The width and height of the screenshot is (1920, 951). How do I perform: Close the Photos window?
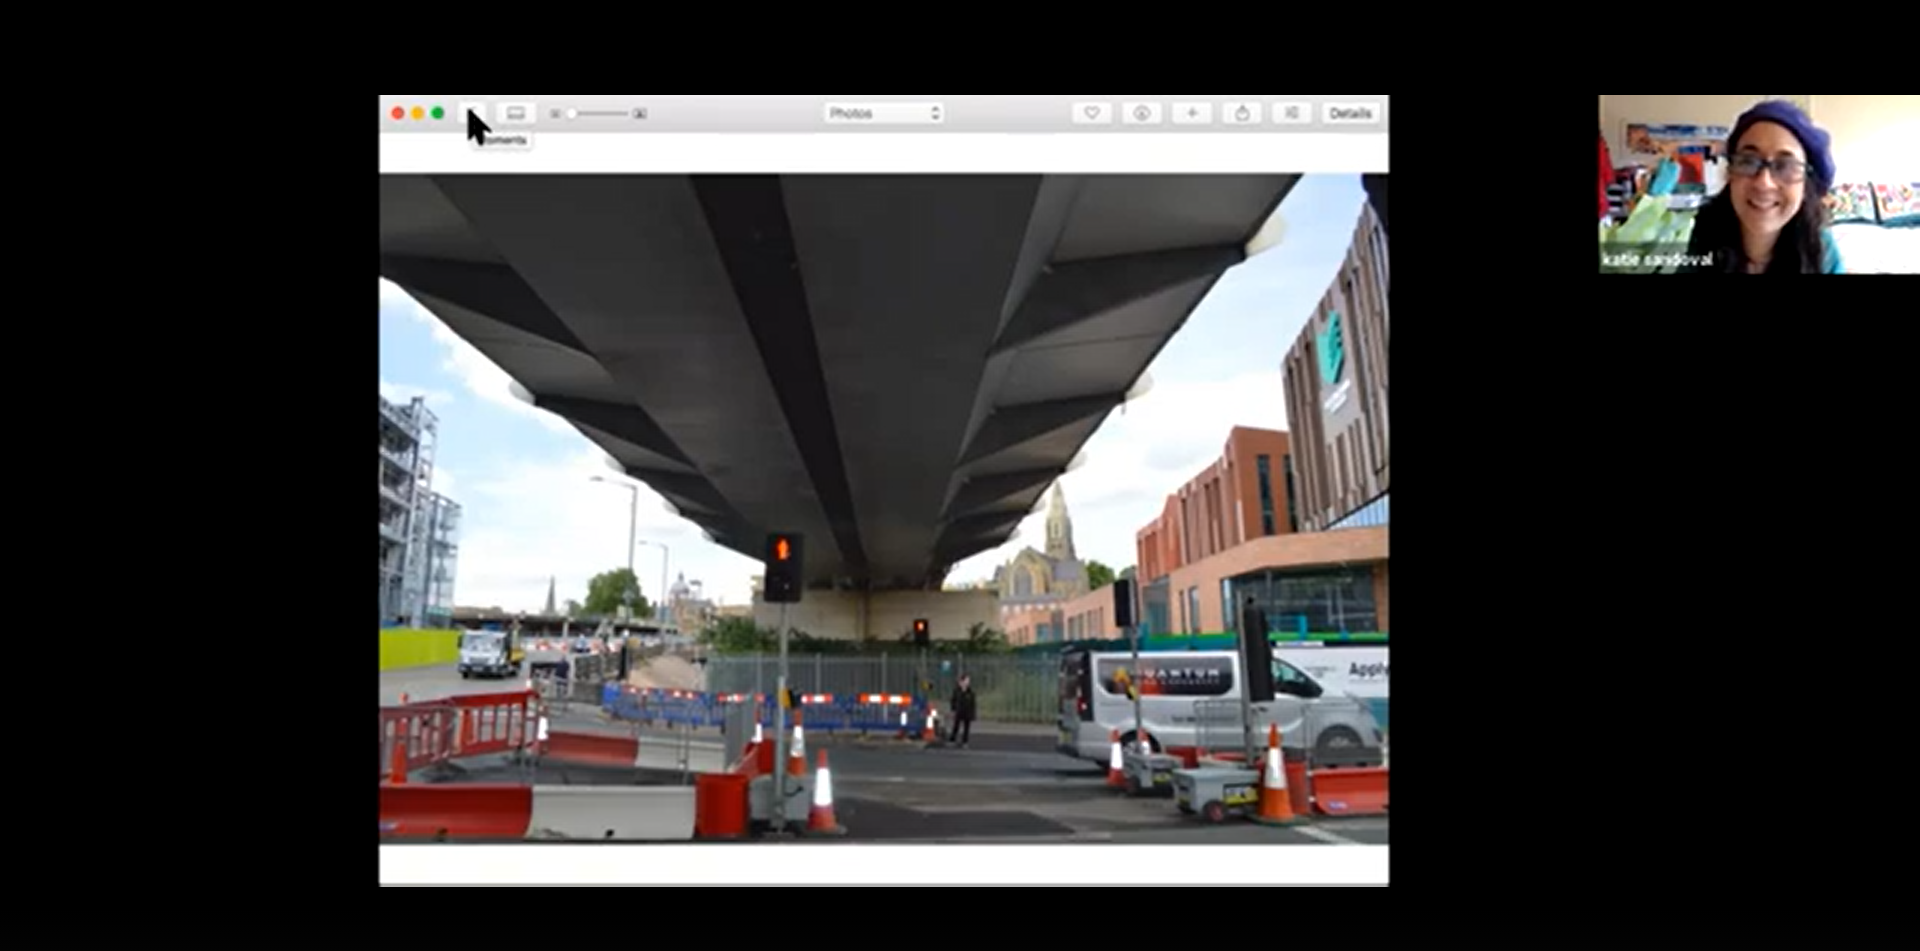click(x=398, y=113)
